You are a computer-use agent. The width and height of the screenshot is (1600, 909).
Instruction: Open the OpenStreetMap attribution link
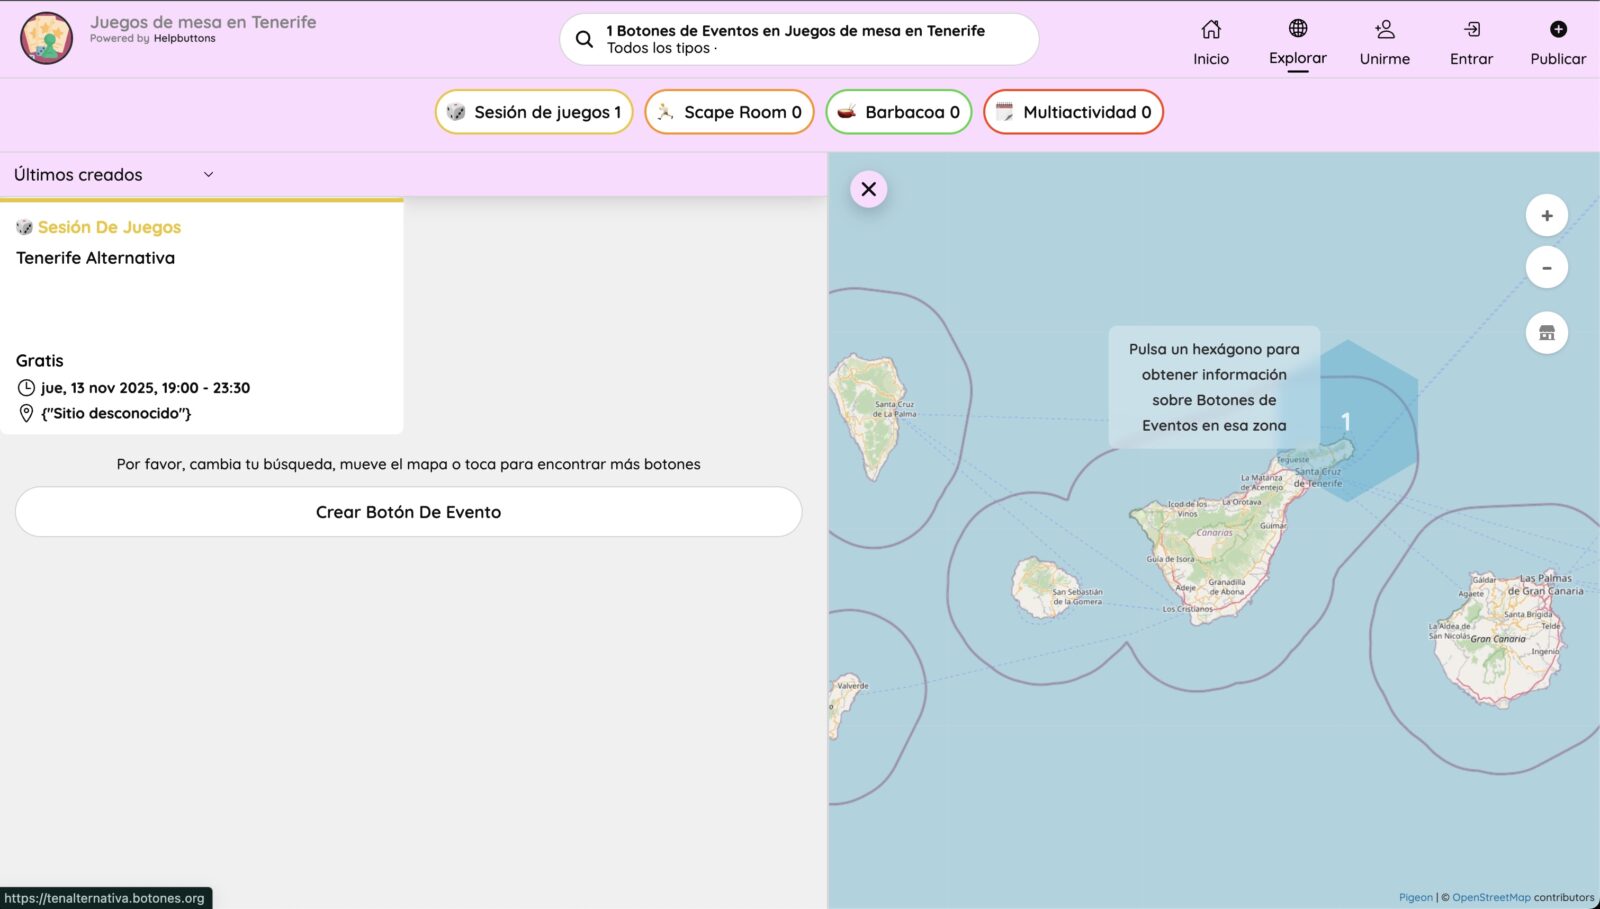(1490, 898)
